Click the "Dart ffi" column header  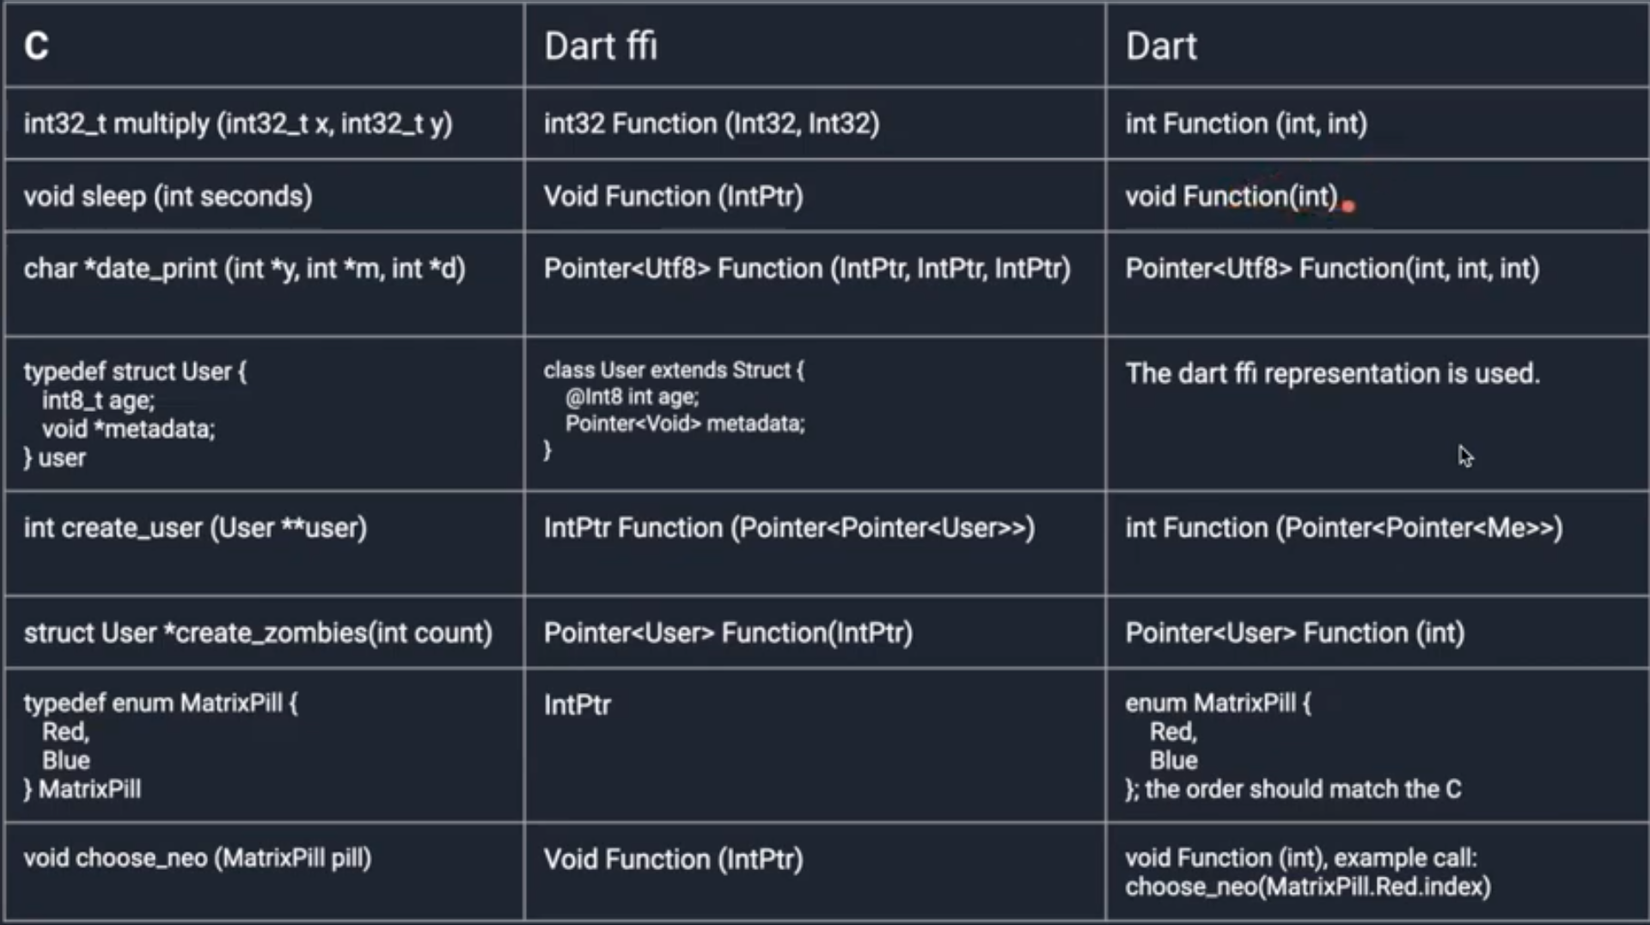(600, 46)
